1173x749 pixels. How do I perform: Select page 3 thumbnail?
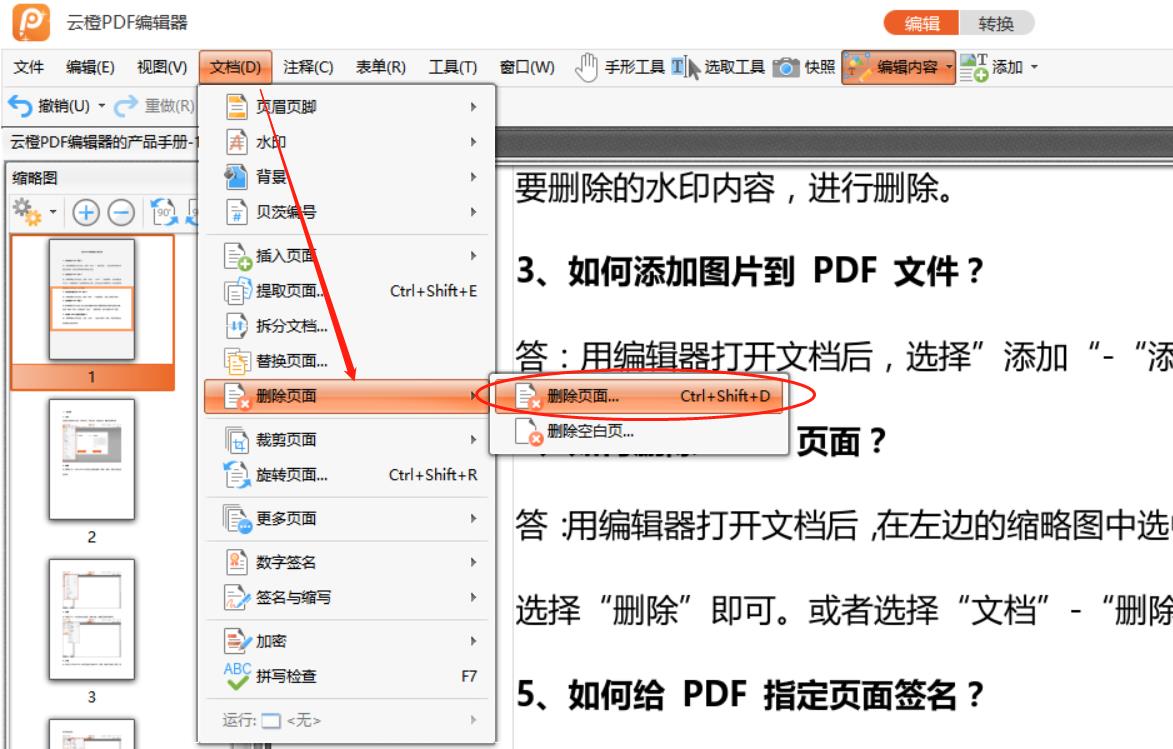pyautogui.click(x=92, y=620)
